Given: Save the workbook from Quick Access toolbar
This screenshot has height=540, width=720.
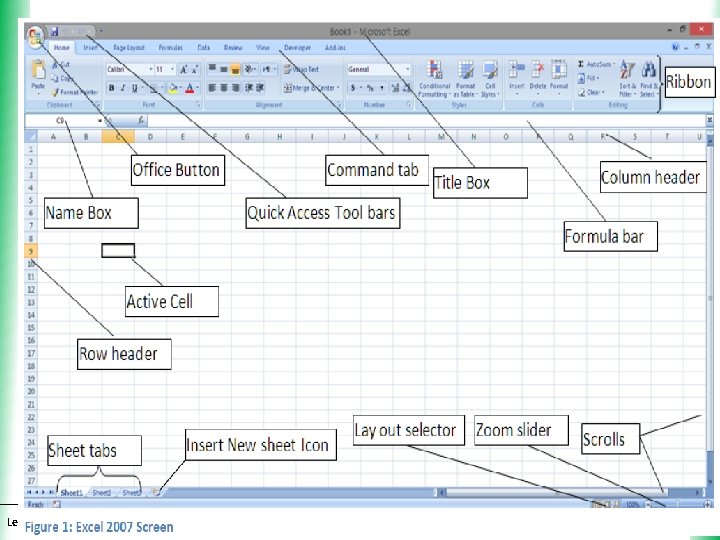Looking at the screenshot, I should (x=55, y=31).
